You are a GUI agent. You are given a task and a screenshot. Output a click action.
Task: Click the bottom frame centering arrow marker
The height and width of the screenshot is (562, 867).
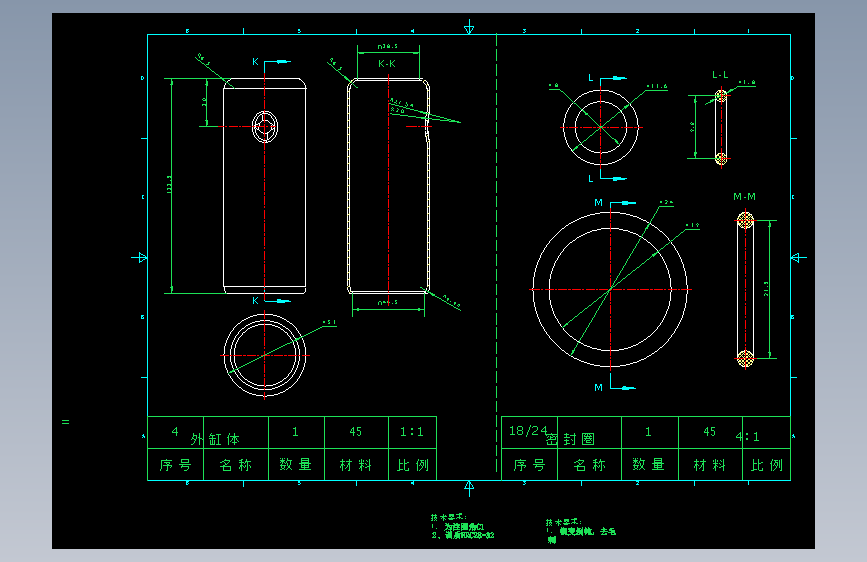pyautogui.click(x=469, y=488)
